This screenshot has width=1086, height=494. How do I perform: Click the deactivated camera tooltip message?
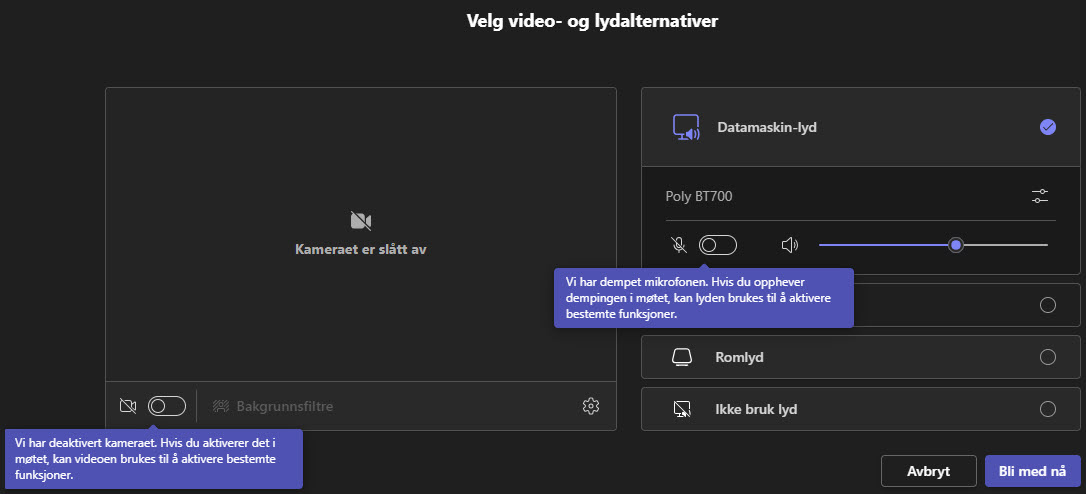coord(154,459)
